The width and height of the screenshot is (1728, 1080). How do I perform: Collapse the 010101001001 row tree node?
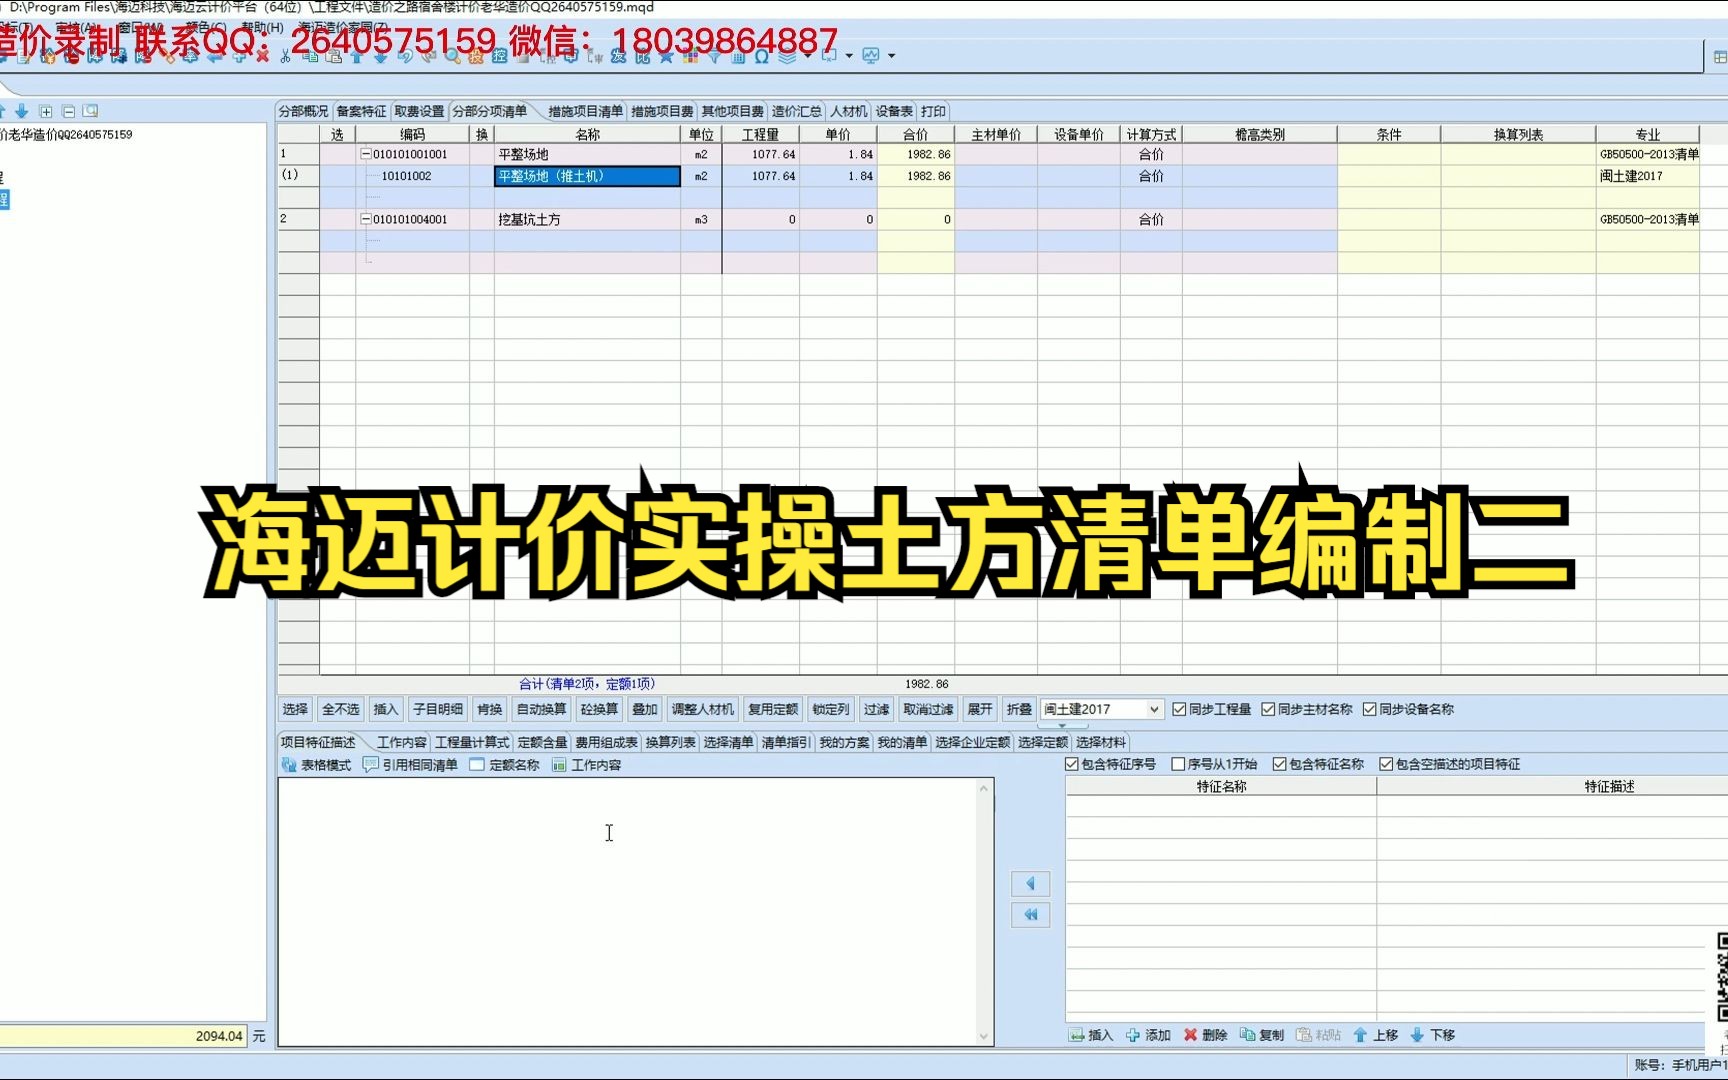pyautogui.click(x=365, y=154)
